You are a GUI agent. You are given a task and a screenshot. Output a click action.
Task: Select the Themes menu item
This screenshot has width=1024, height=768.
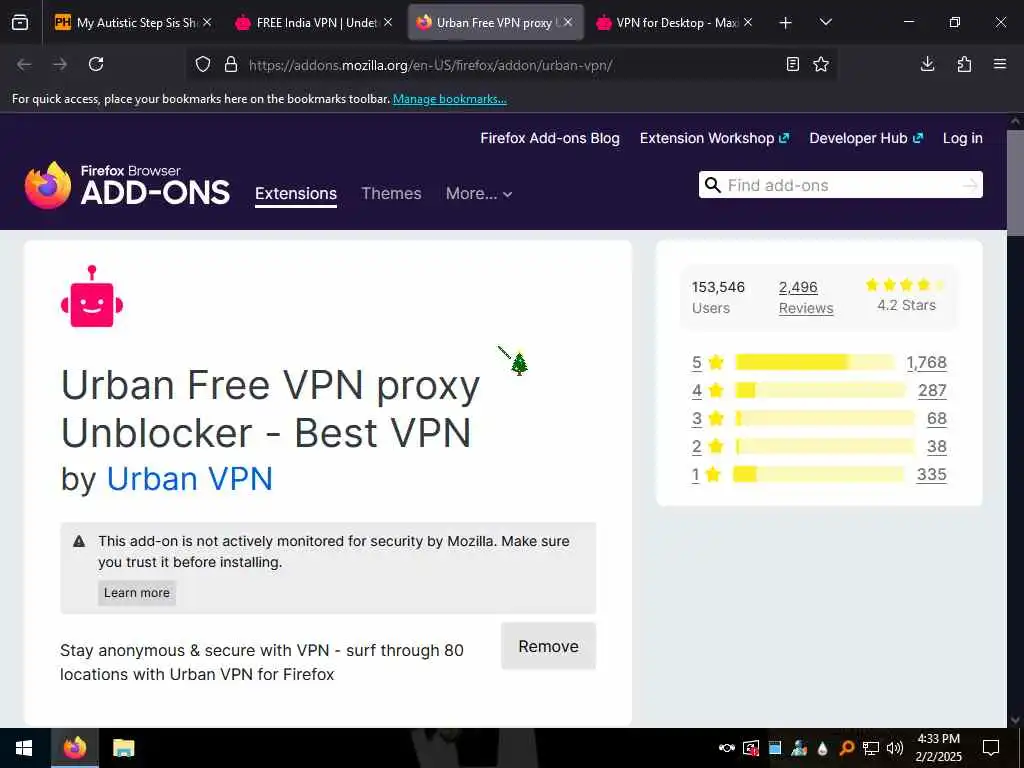[x=391, y=193]
